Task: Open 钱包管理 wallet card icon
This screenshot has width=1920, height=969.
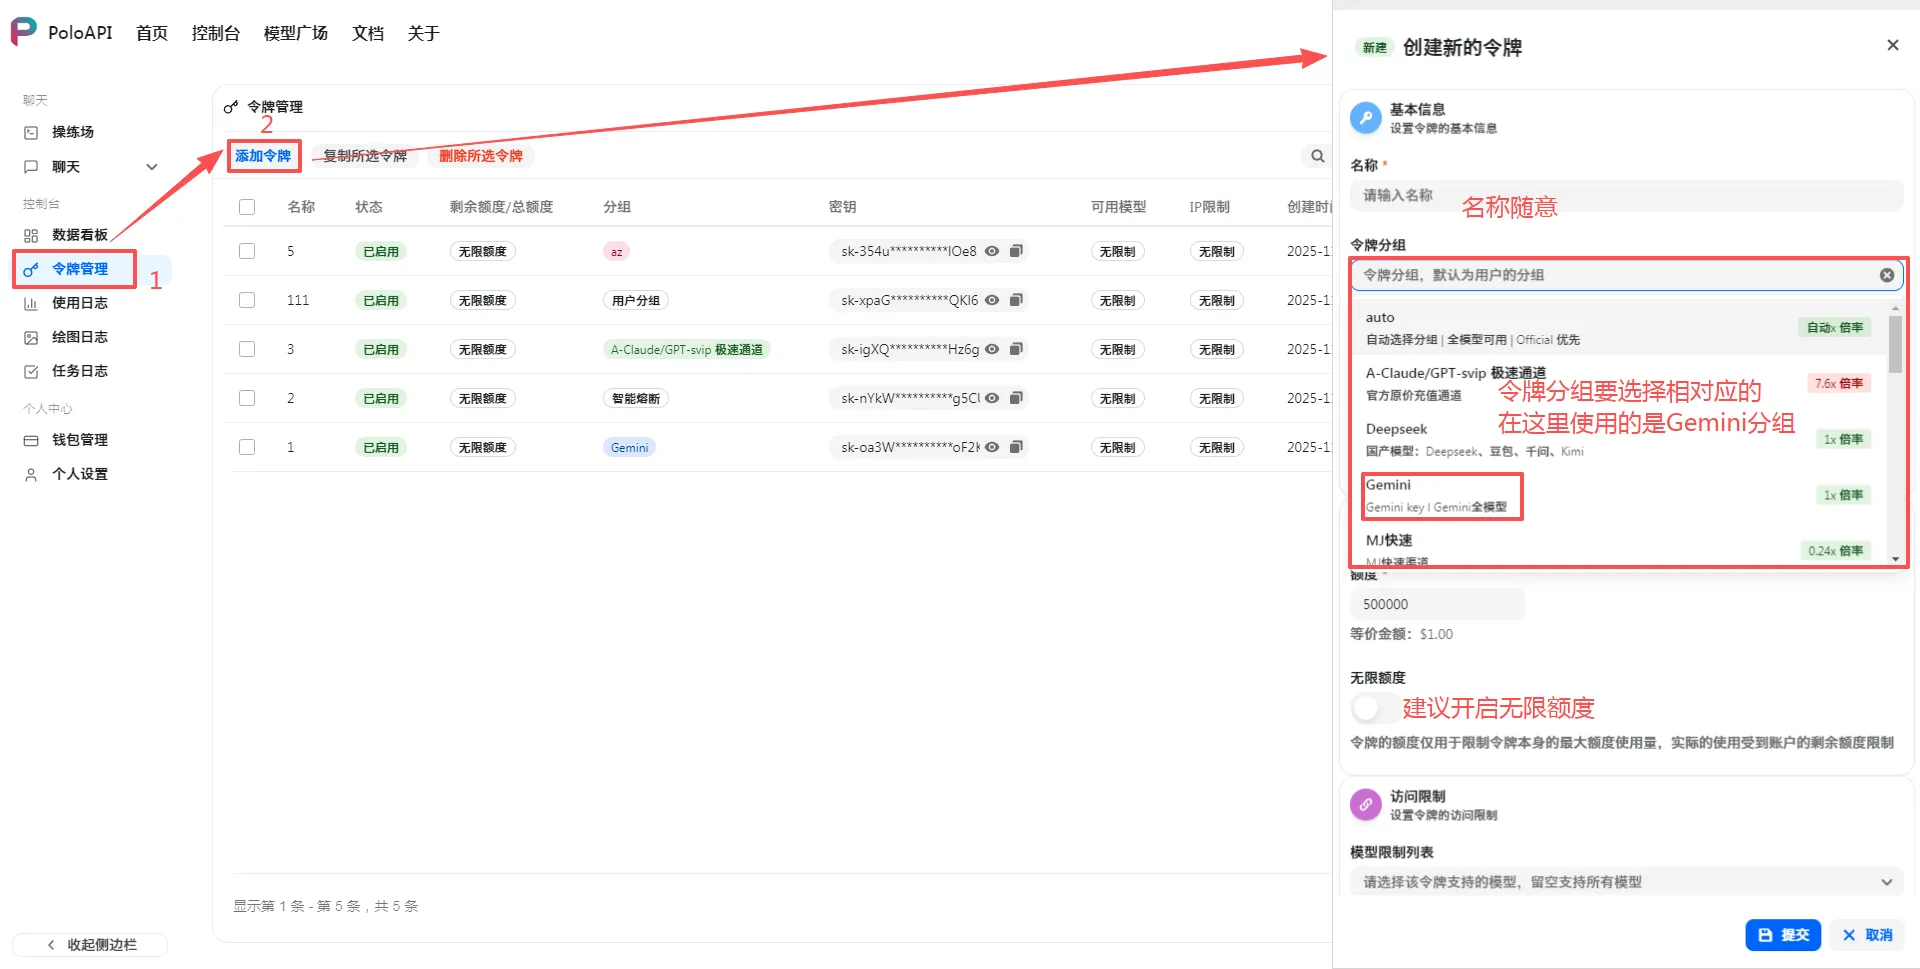Action: pos(31,440)
